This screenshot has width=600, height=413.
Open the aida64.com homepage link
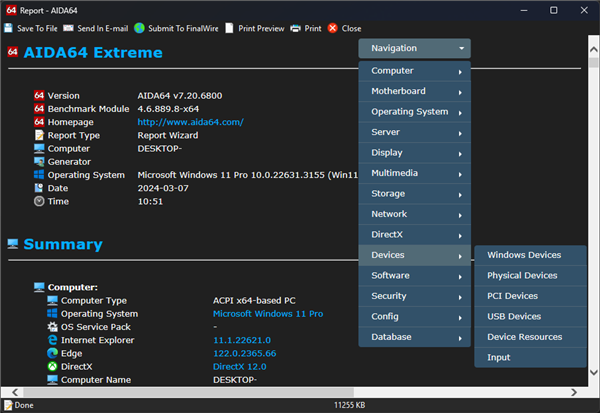click(190, 122)
